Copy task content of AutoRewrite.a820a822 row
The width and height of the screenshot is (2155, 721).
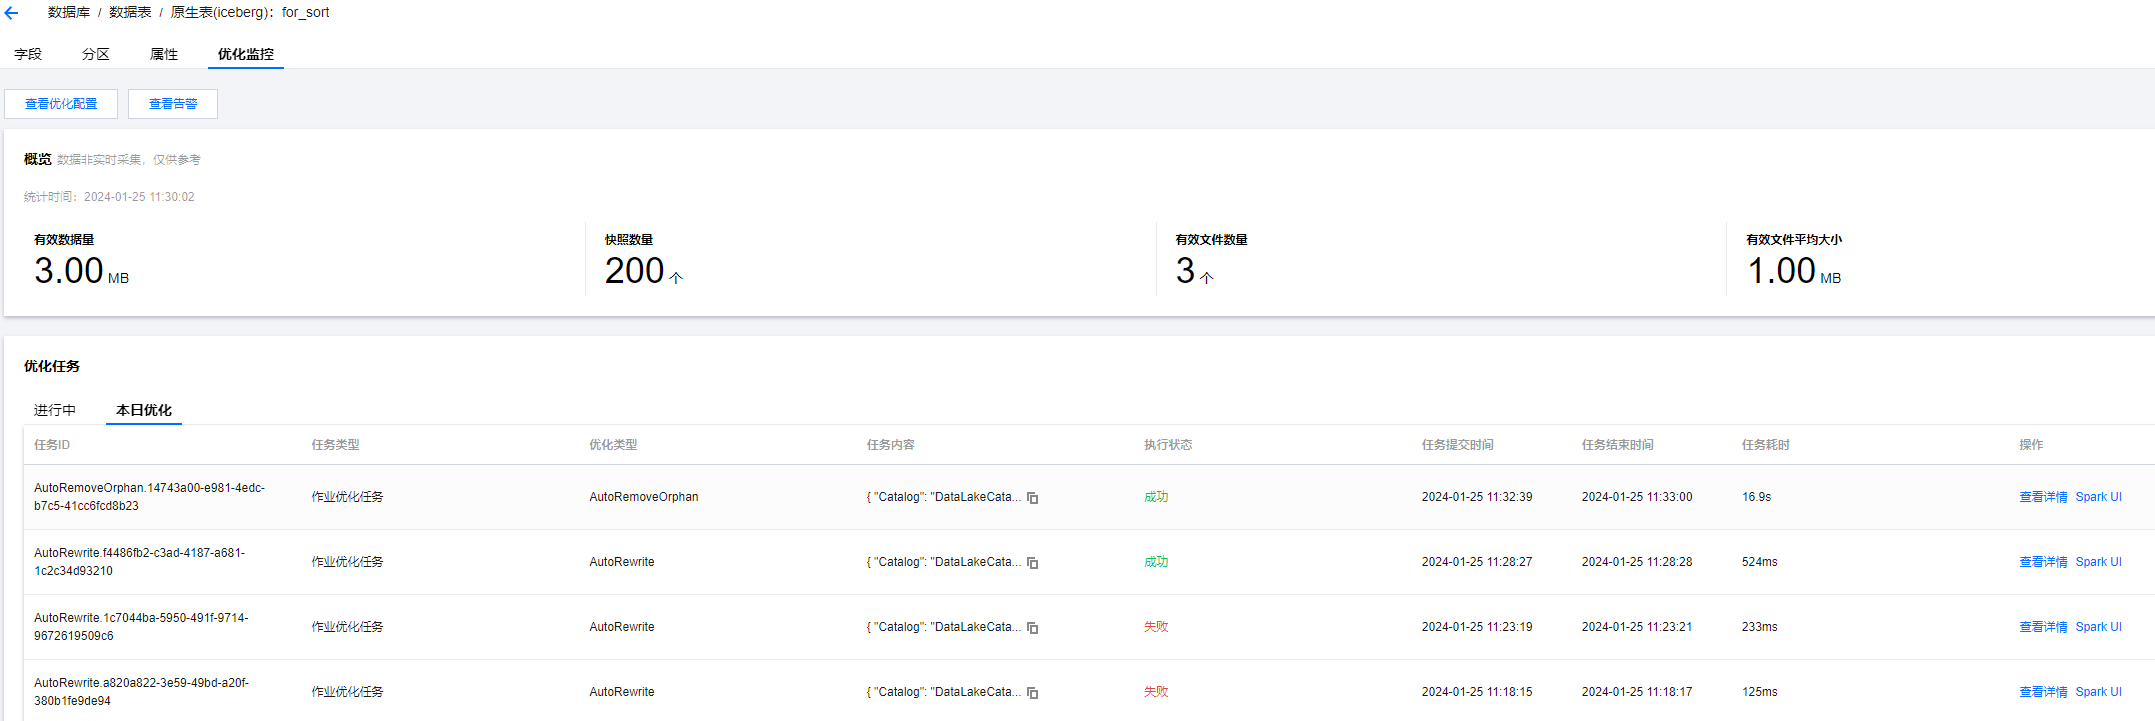click(1033, 693)
